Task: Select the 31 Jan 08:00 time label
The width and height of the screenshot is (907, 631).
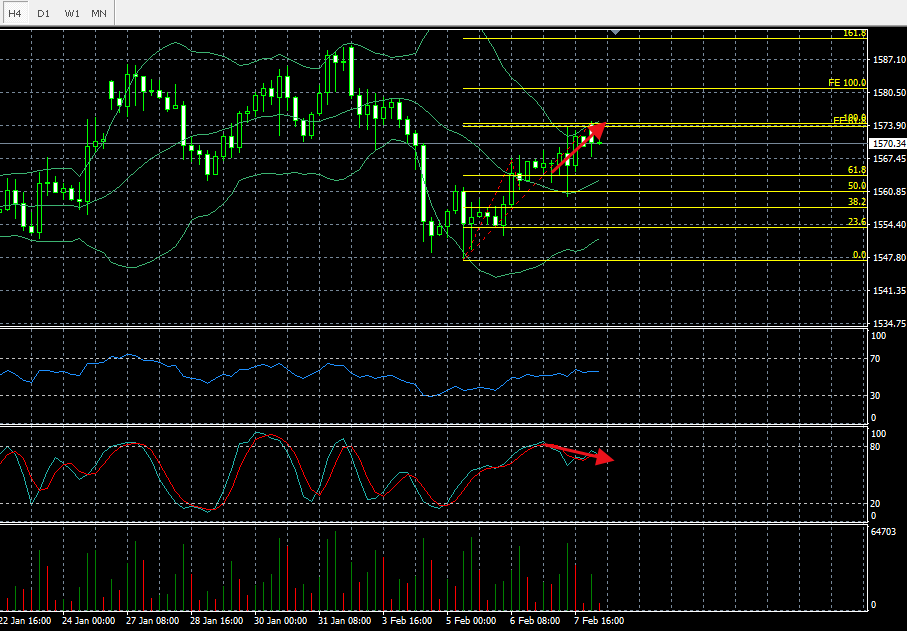Action: point(345,621)
